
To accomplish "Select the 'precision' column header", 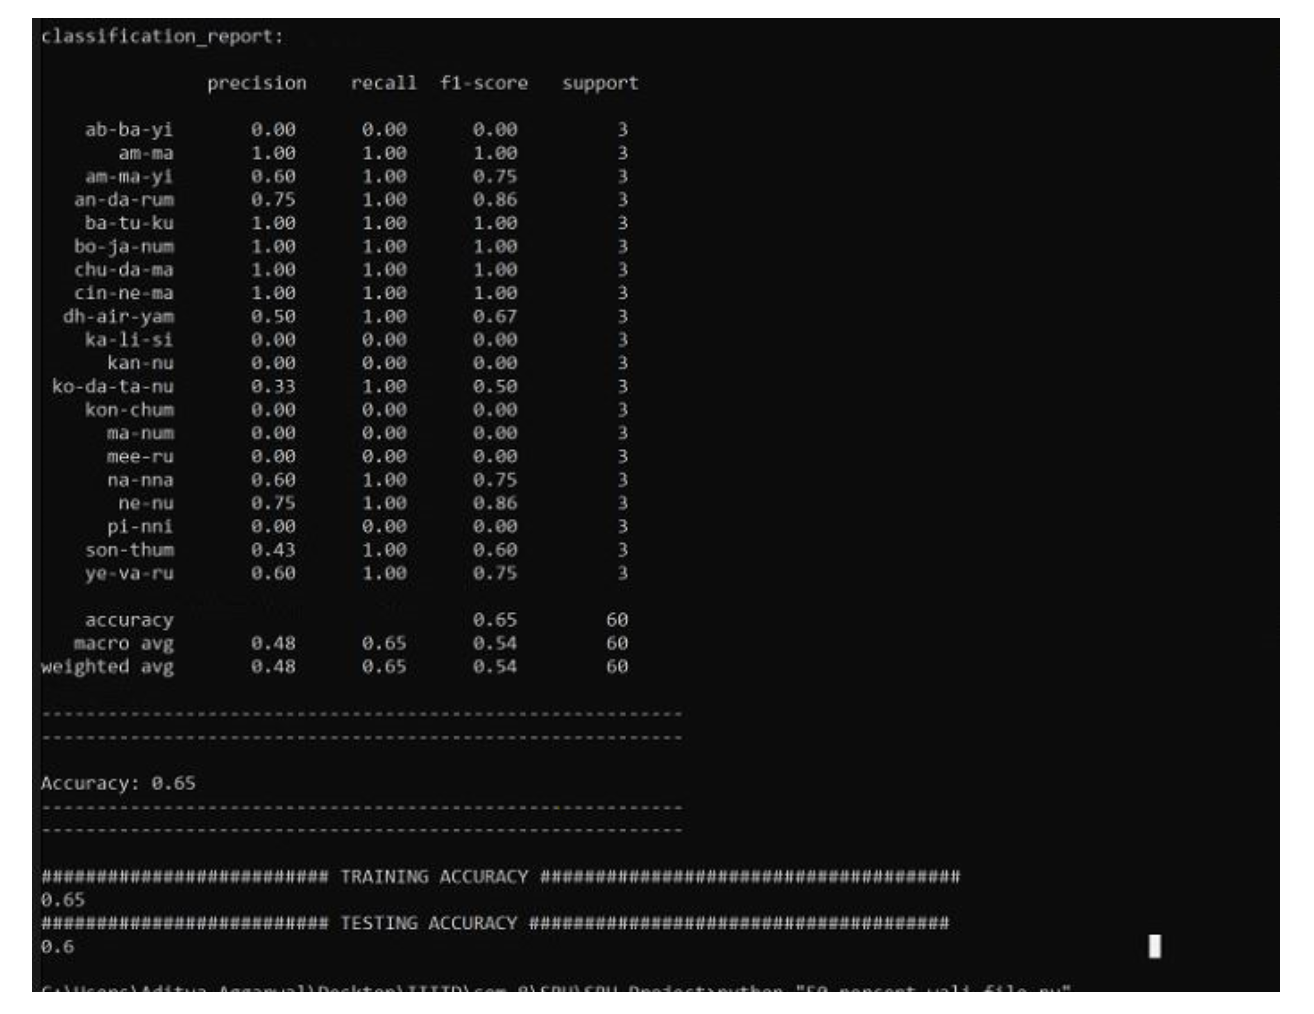I will (257, 84).
